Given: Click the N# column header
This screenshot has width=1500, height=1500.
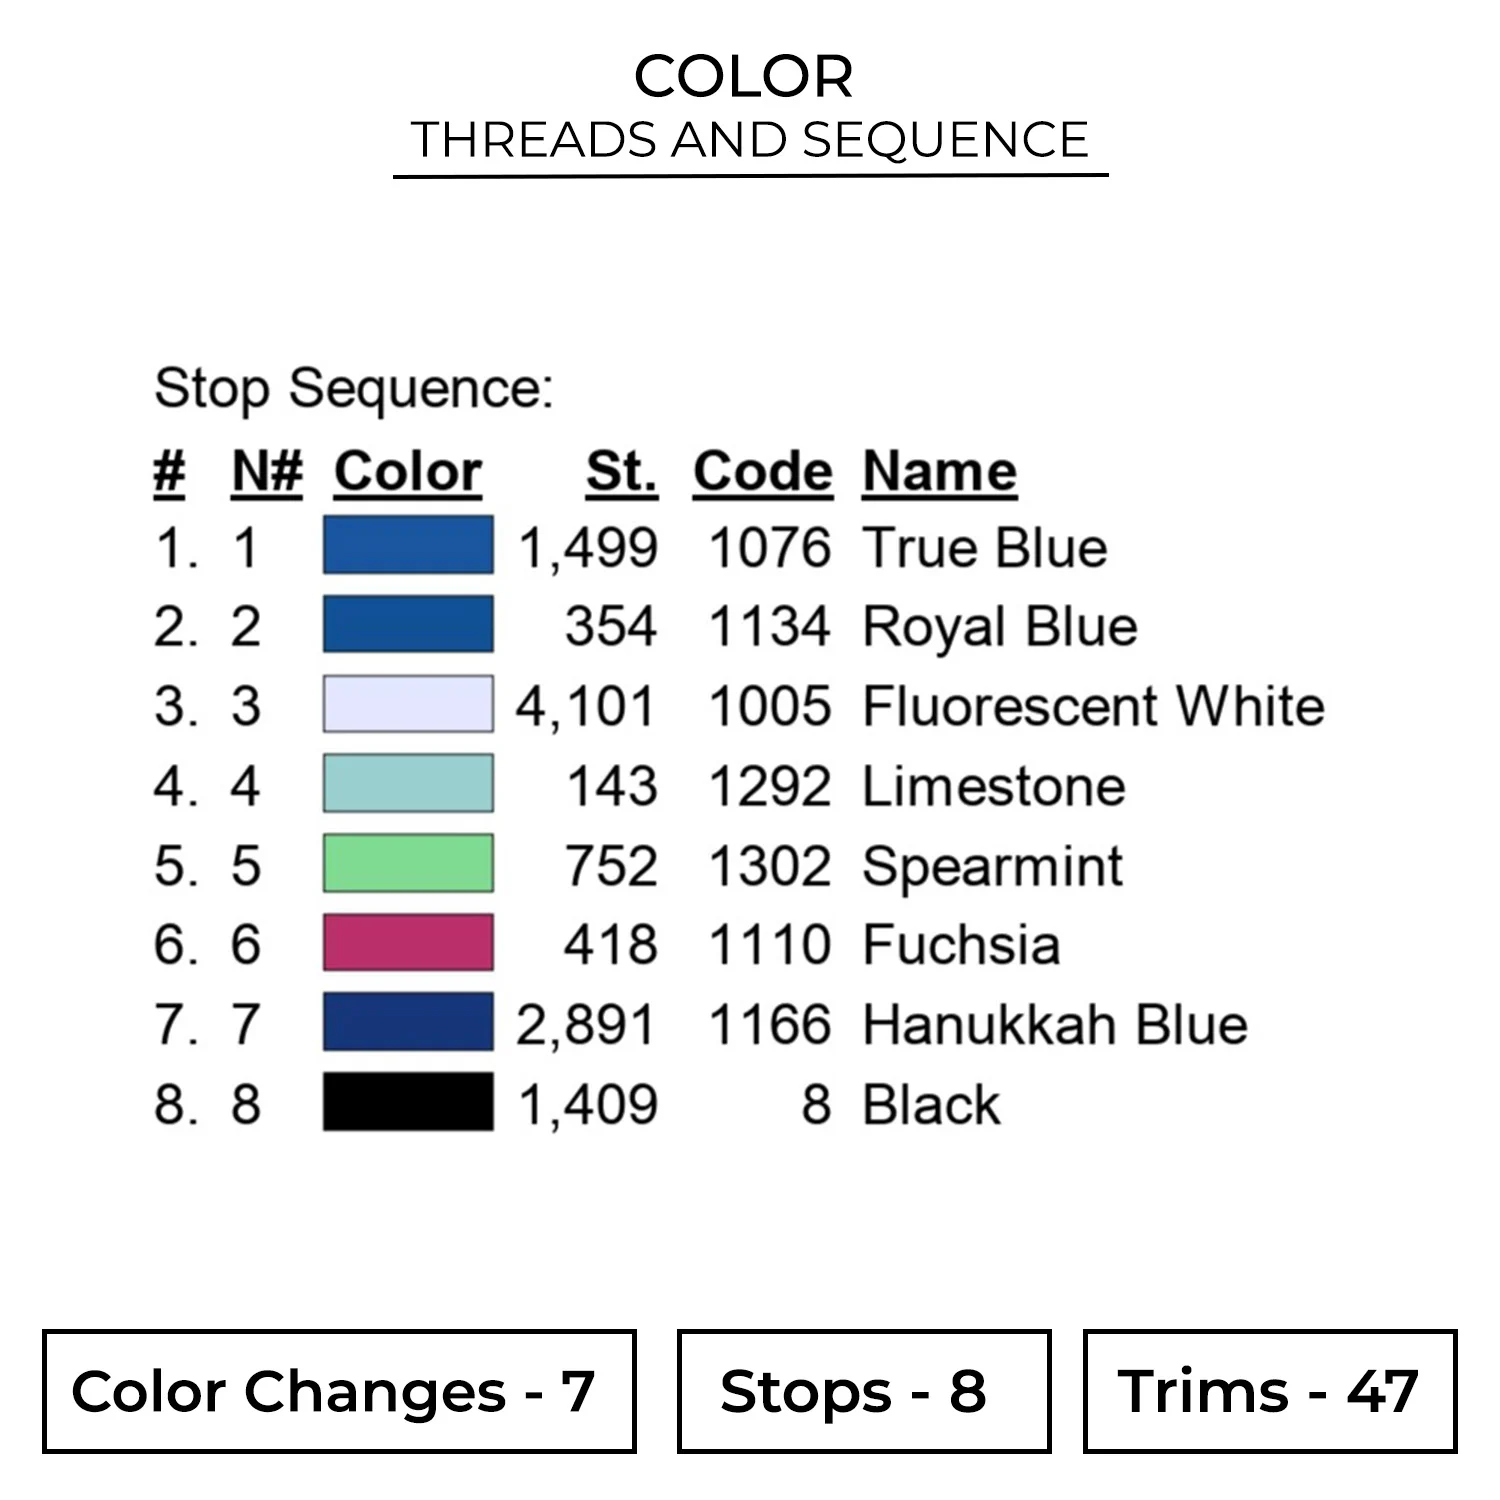Looking at the screenshot, I should pyautogui.click(x=266, y=471).
